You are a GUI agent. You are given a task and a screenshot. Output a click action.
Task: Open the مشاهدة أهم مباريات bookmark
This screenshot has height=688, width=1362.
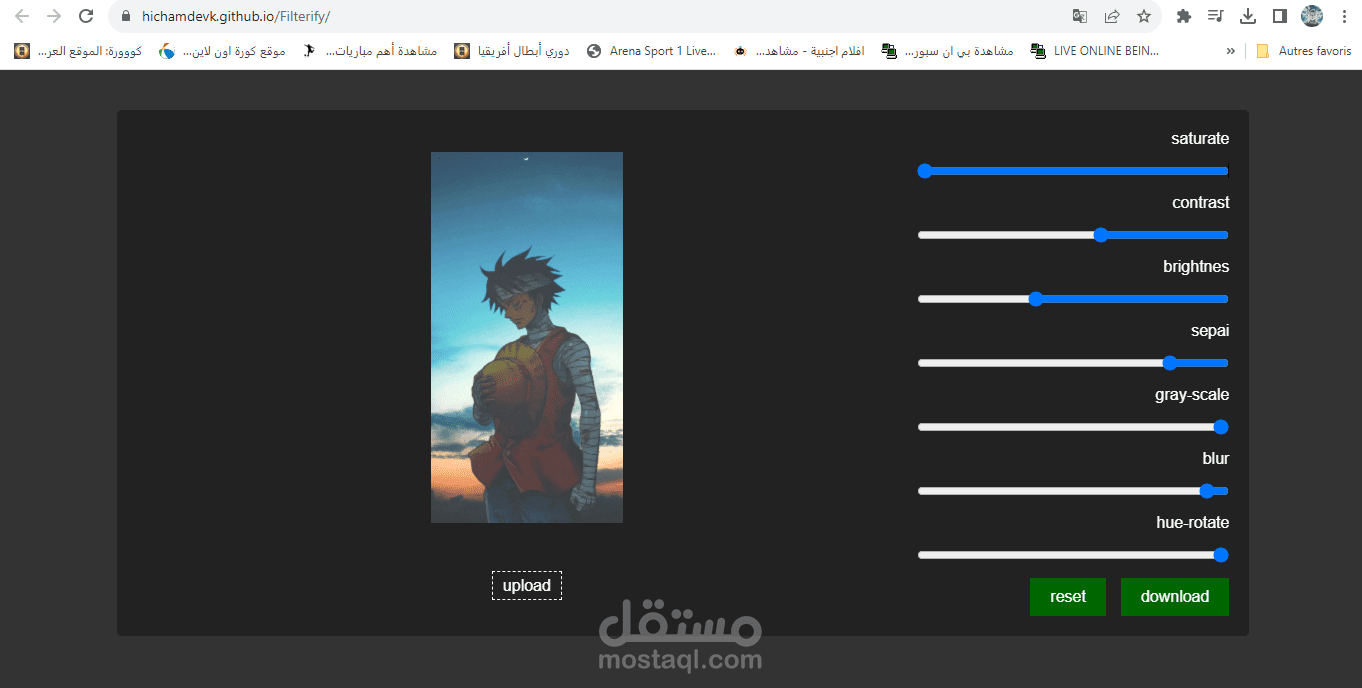tap(371, 50)
